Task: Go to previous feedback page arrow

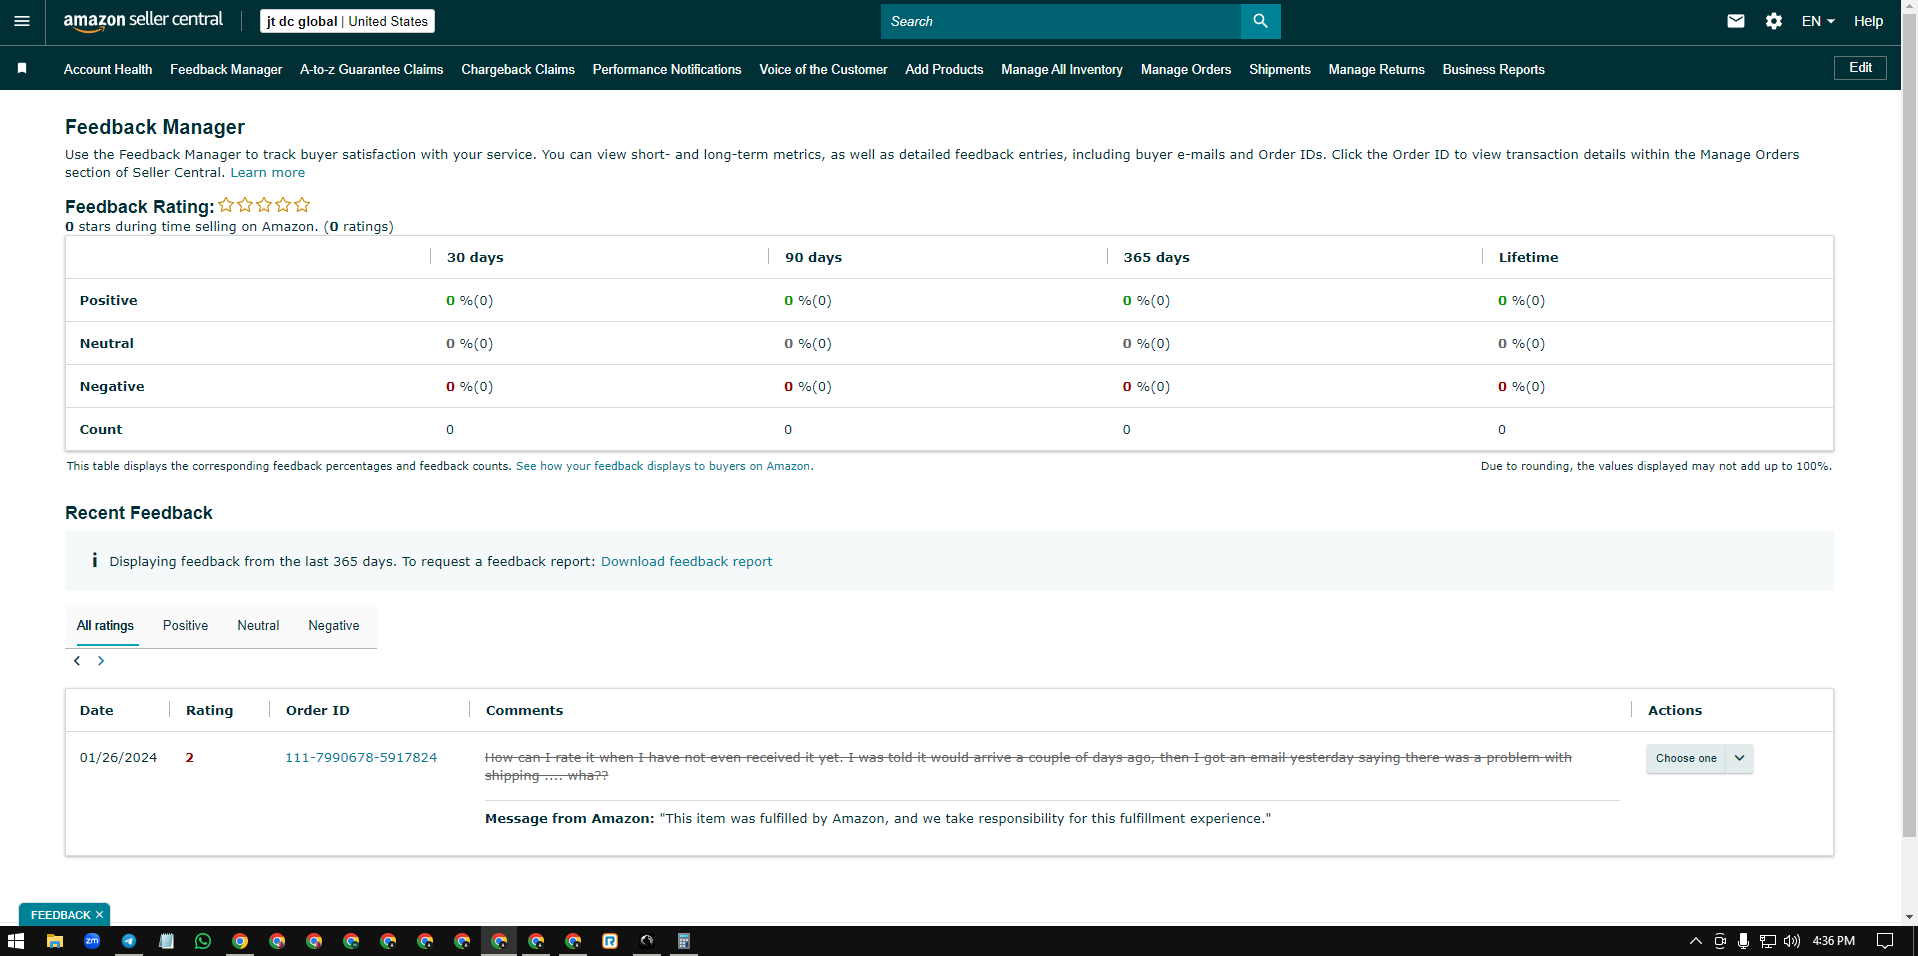Action: (77, 661)
